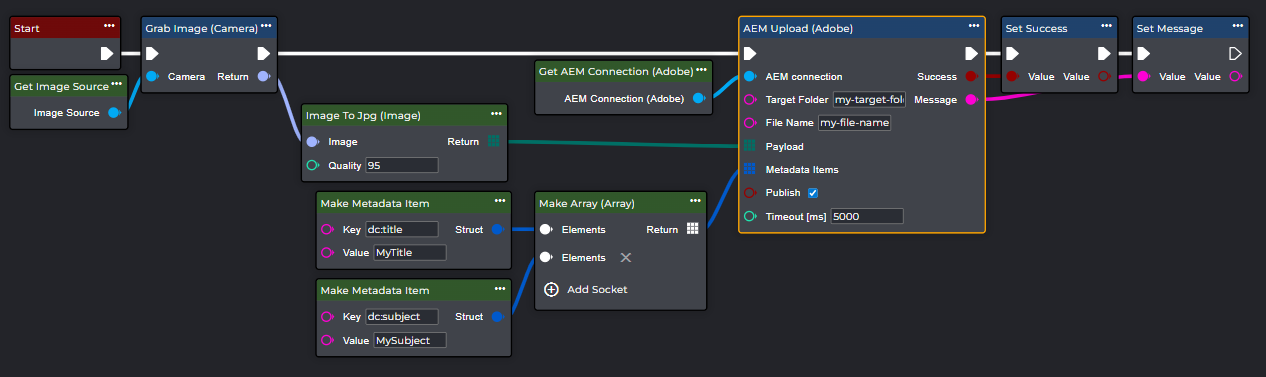This screenshot has height=377, width=1266.
Task: Select the Image To Jpg (Image) title
Action: (363, 116)
